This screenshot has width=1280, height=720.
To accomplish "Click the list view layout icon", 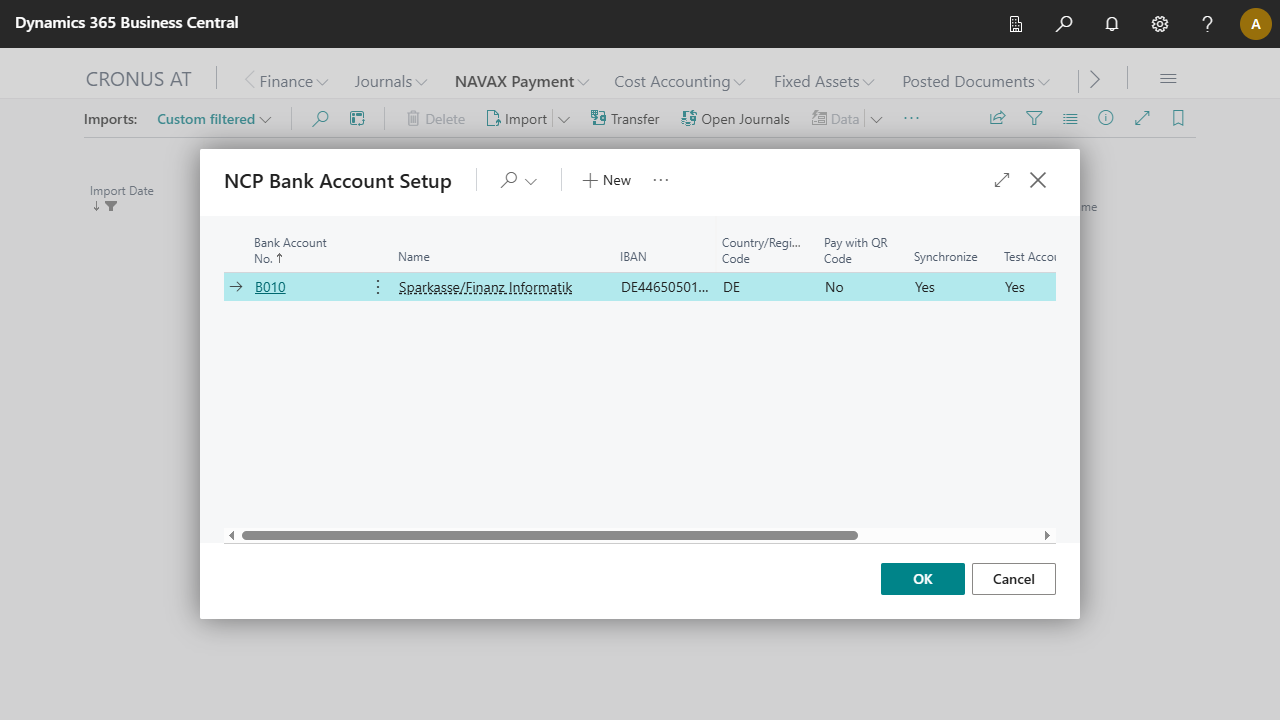I will tap(1070, 118).
